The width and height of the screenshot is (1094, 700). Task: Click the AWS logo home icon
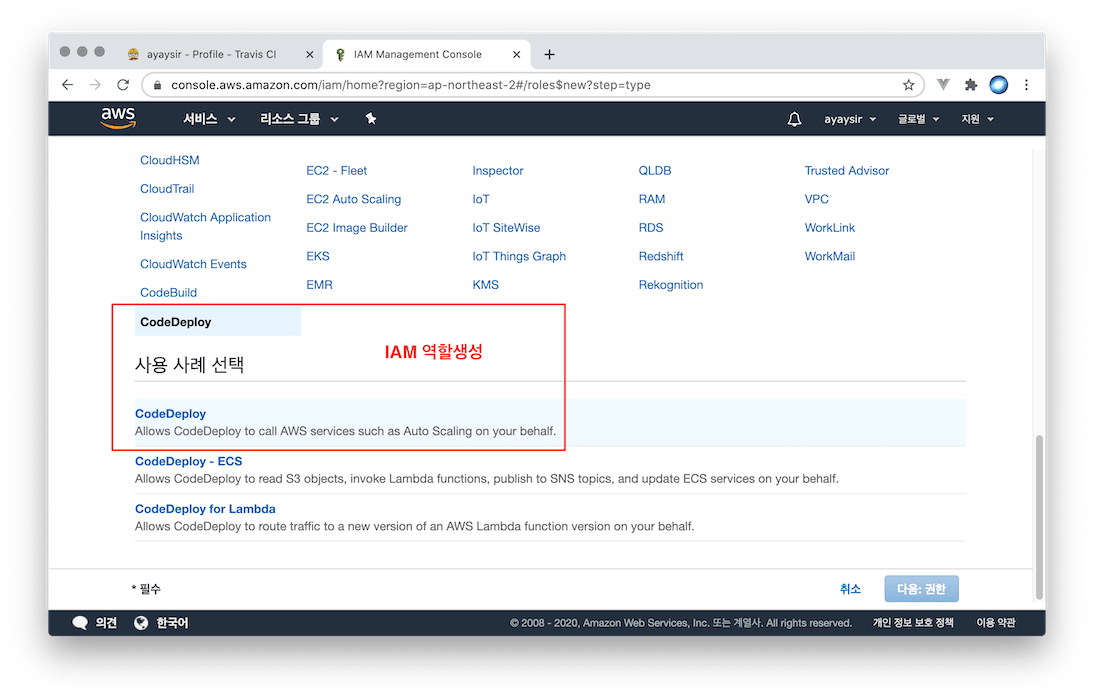[x=118, y=118]
